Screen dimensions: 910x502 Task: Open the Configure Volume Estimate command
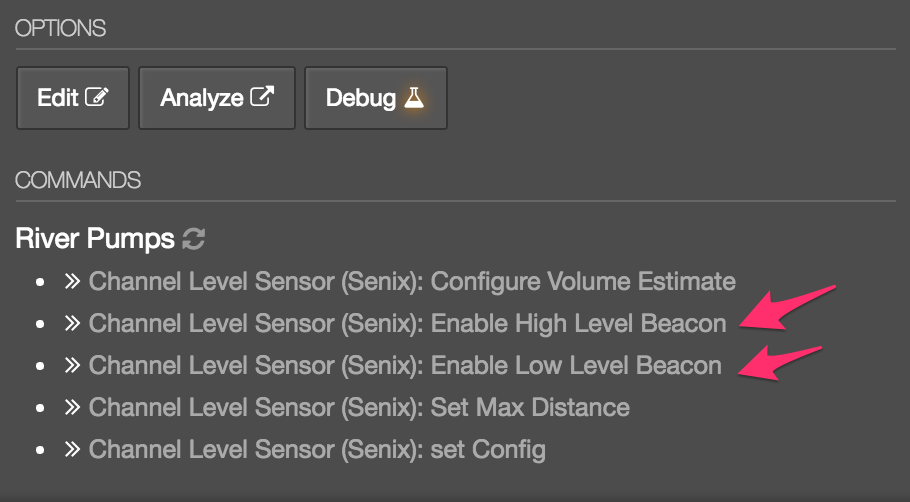(x=412, y=282)
